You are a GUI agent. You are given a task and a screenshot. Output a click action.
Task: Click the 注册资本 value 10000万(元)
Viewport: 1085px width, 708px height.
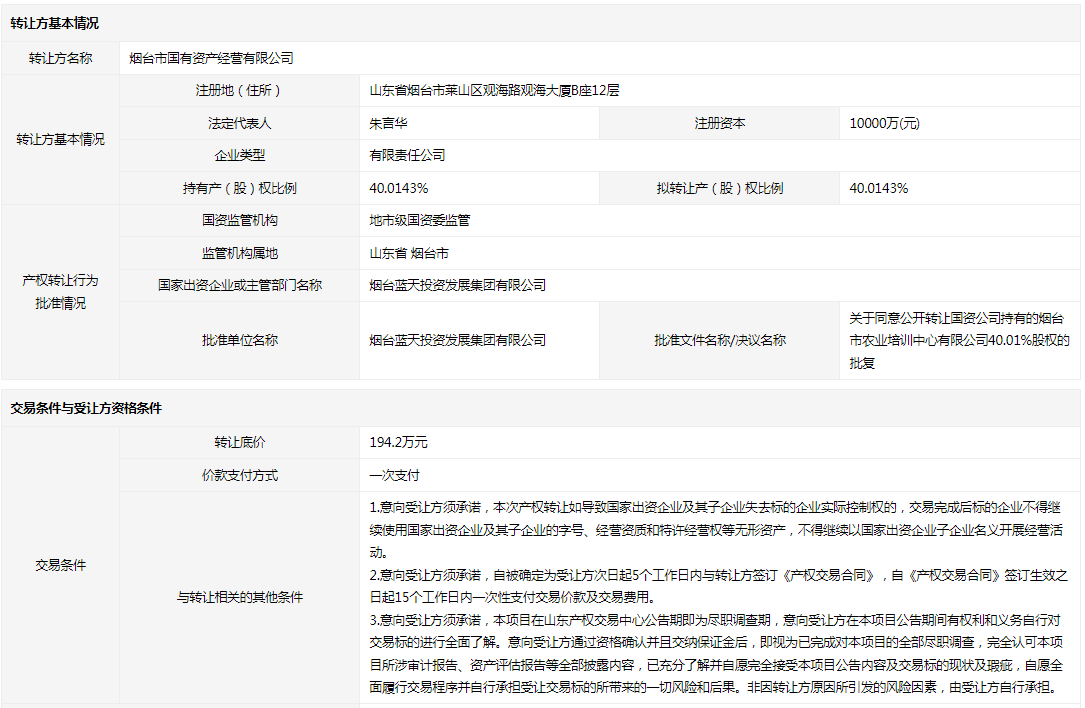coord(884,123)
